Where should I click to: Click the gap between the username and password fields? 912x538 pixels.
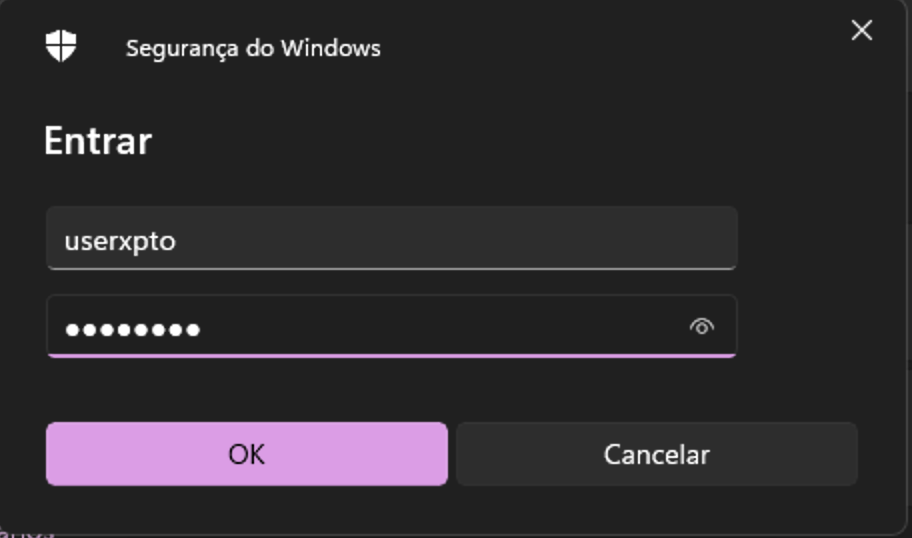pyautogui.click(x=391, y=282)
